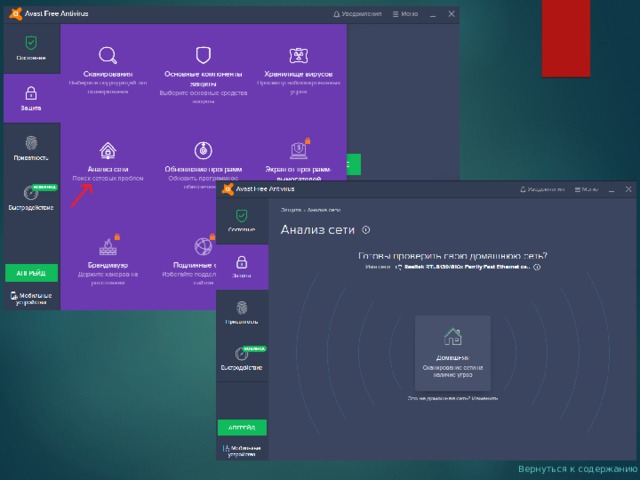640x480 pixels.
Task: Click Домашняя network scan tile
Action: coord(453,353)
